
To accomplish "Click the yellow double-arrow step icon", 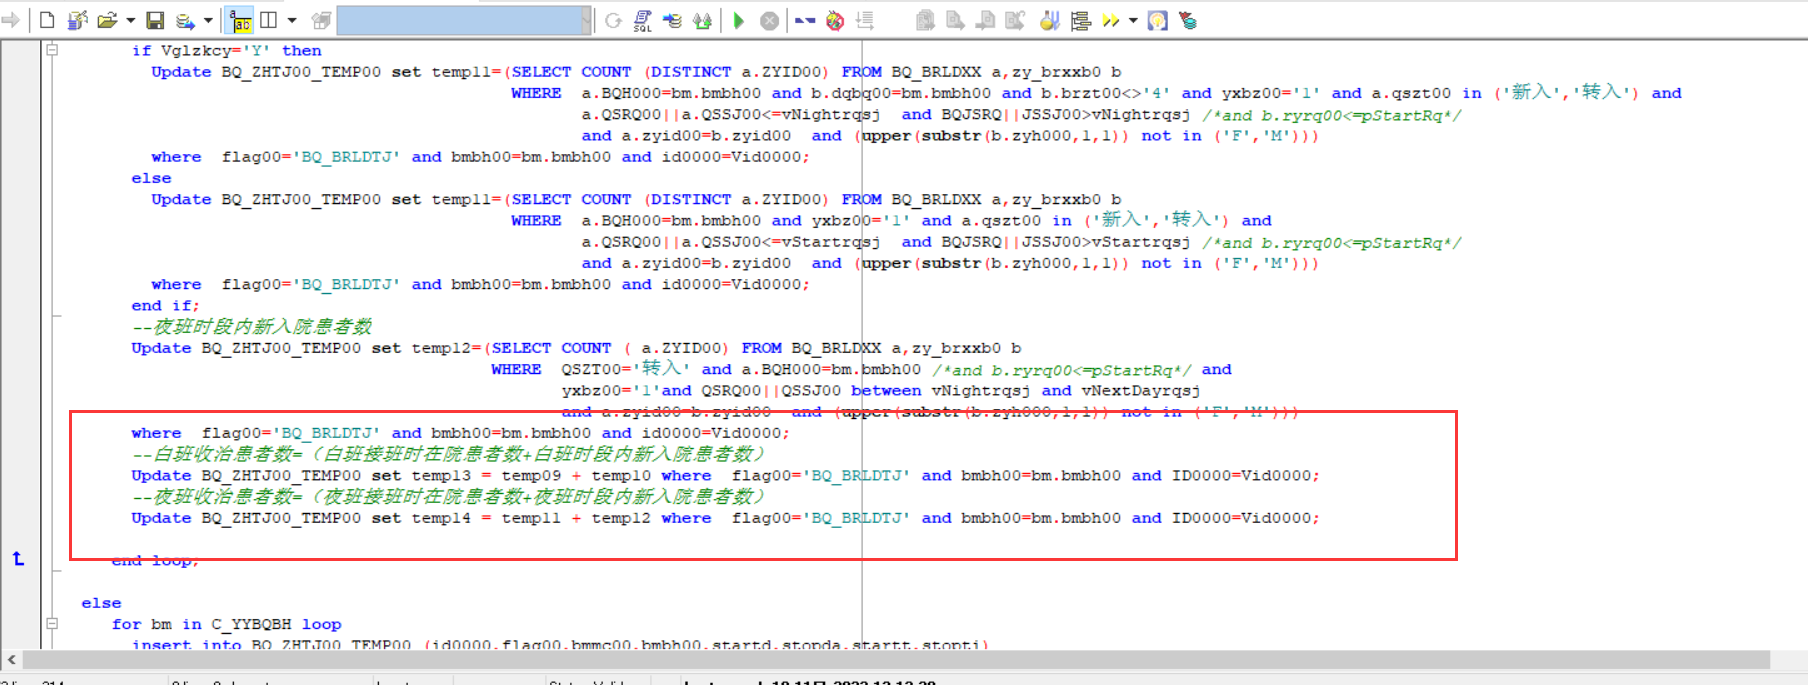I will click(1110, 20).
